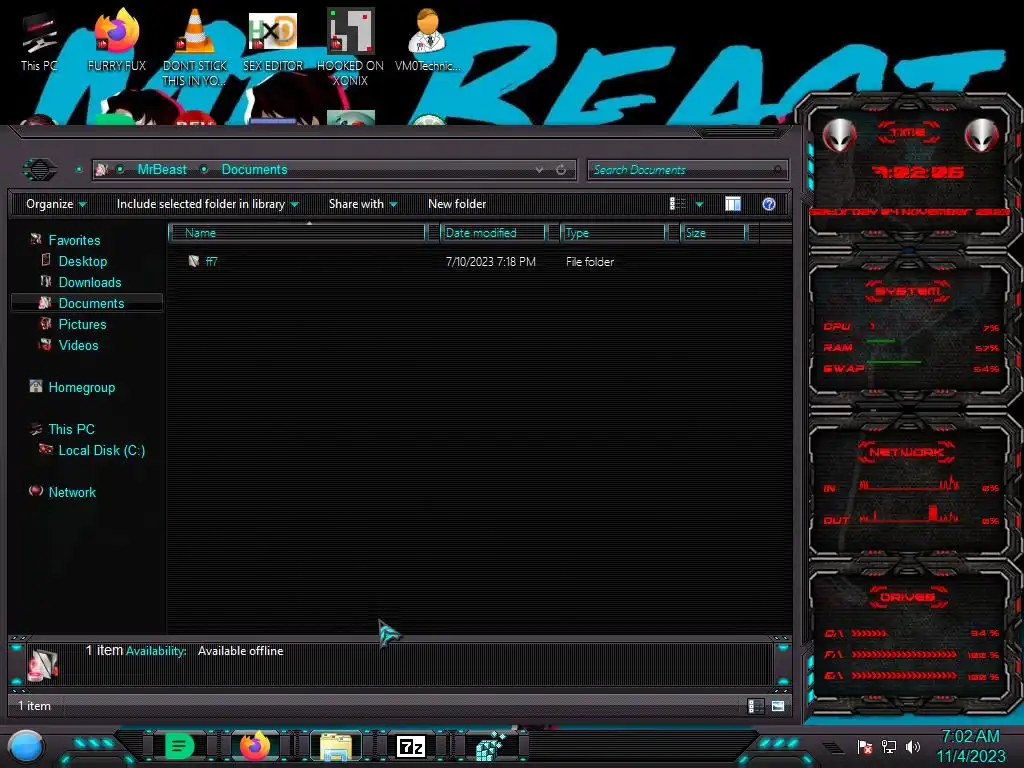Sort by the Date modified column
This screenshot has width=1024, height=768.
493,232
